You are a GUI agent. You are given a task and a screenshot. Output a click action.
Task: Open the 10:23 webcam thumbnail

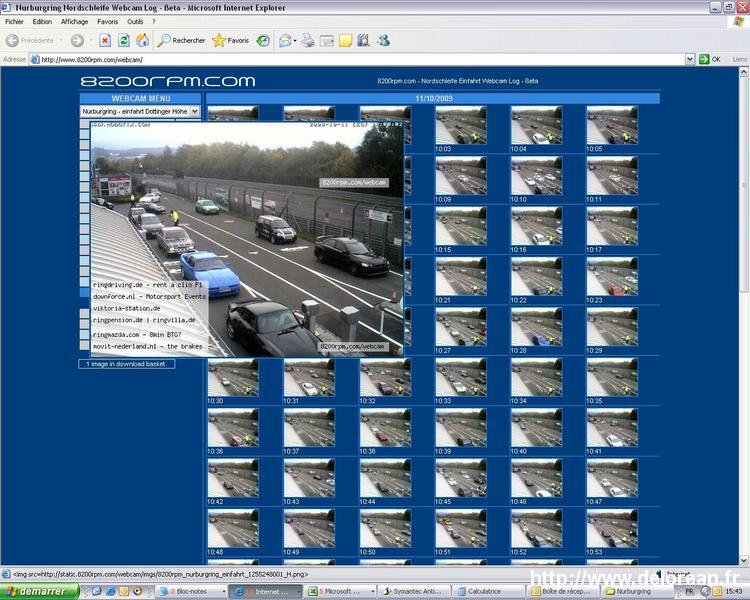tap(612, 277)
